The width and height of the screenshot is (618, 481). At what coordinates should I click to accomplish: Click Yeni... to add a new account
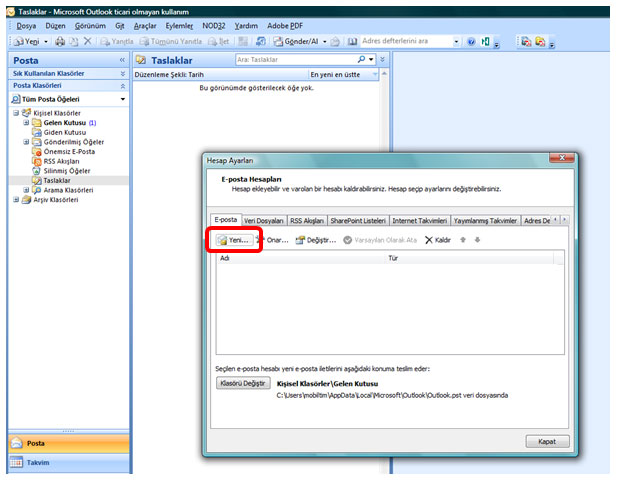234,240
